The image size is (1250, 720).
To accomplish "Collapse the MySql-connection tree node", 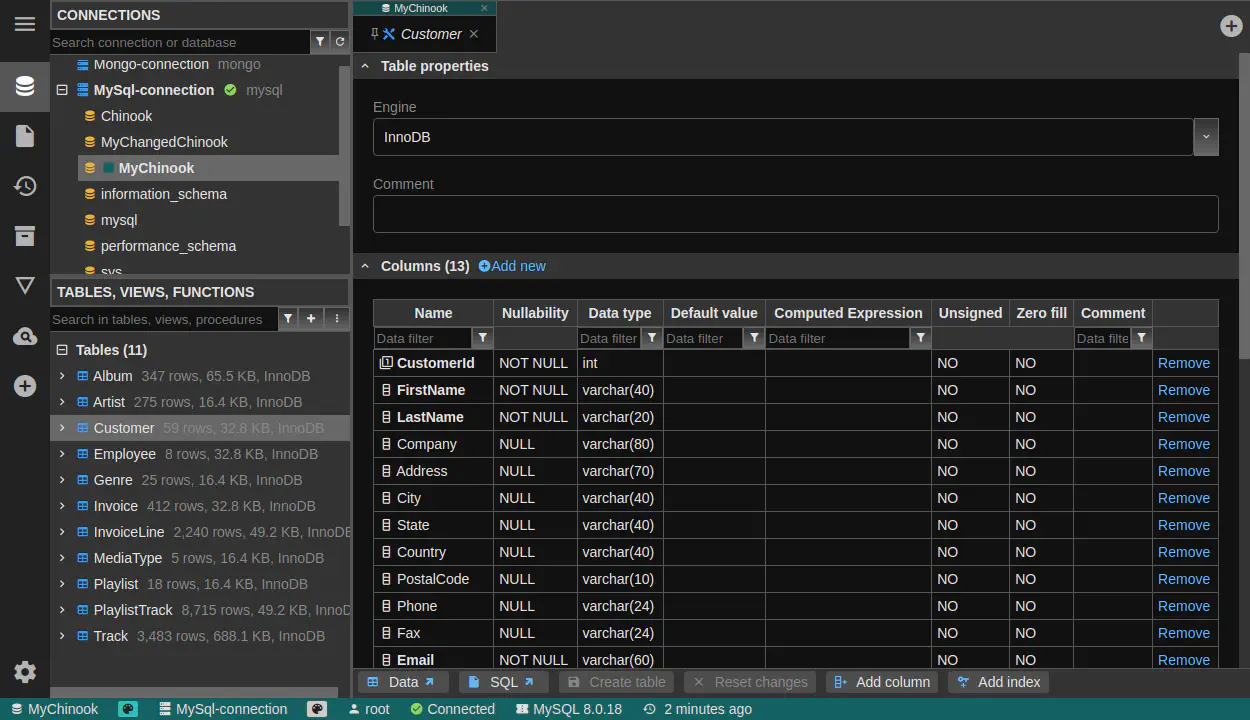I will 62,90.
